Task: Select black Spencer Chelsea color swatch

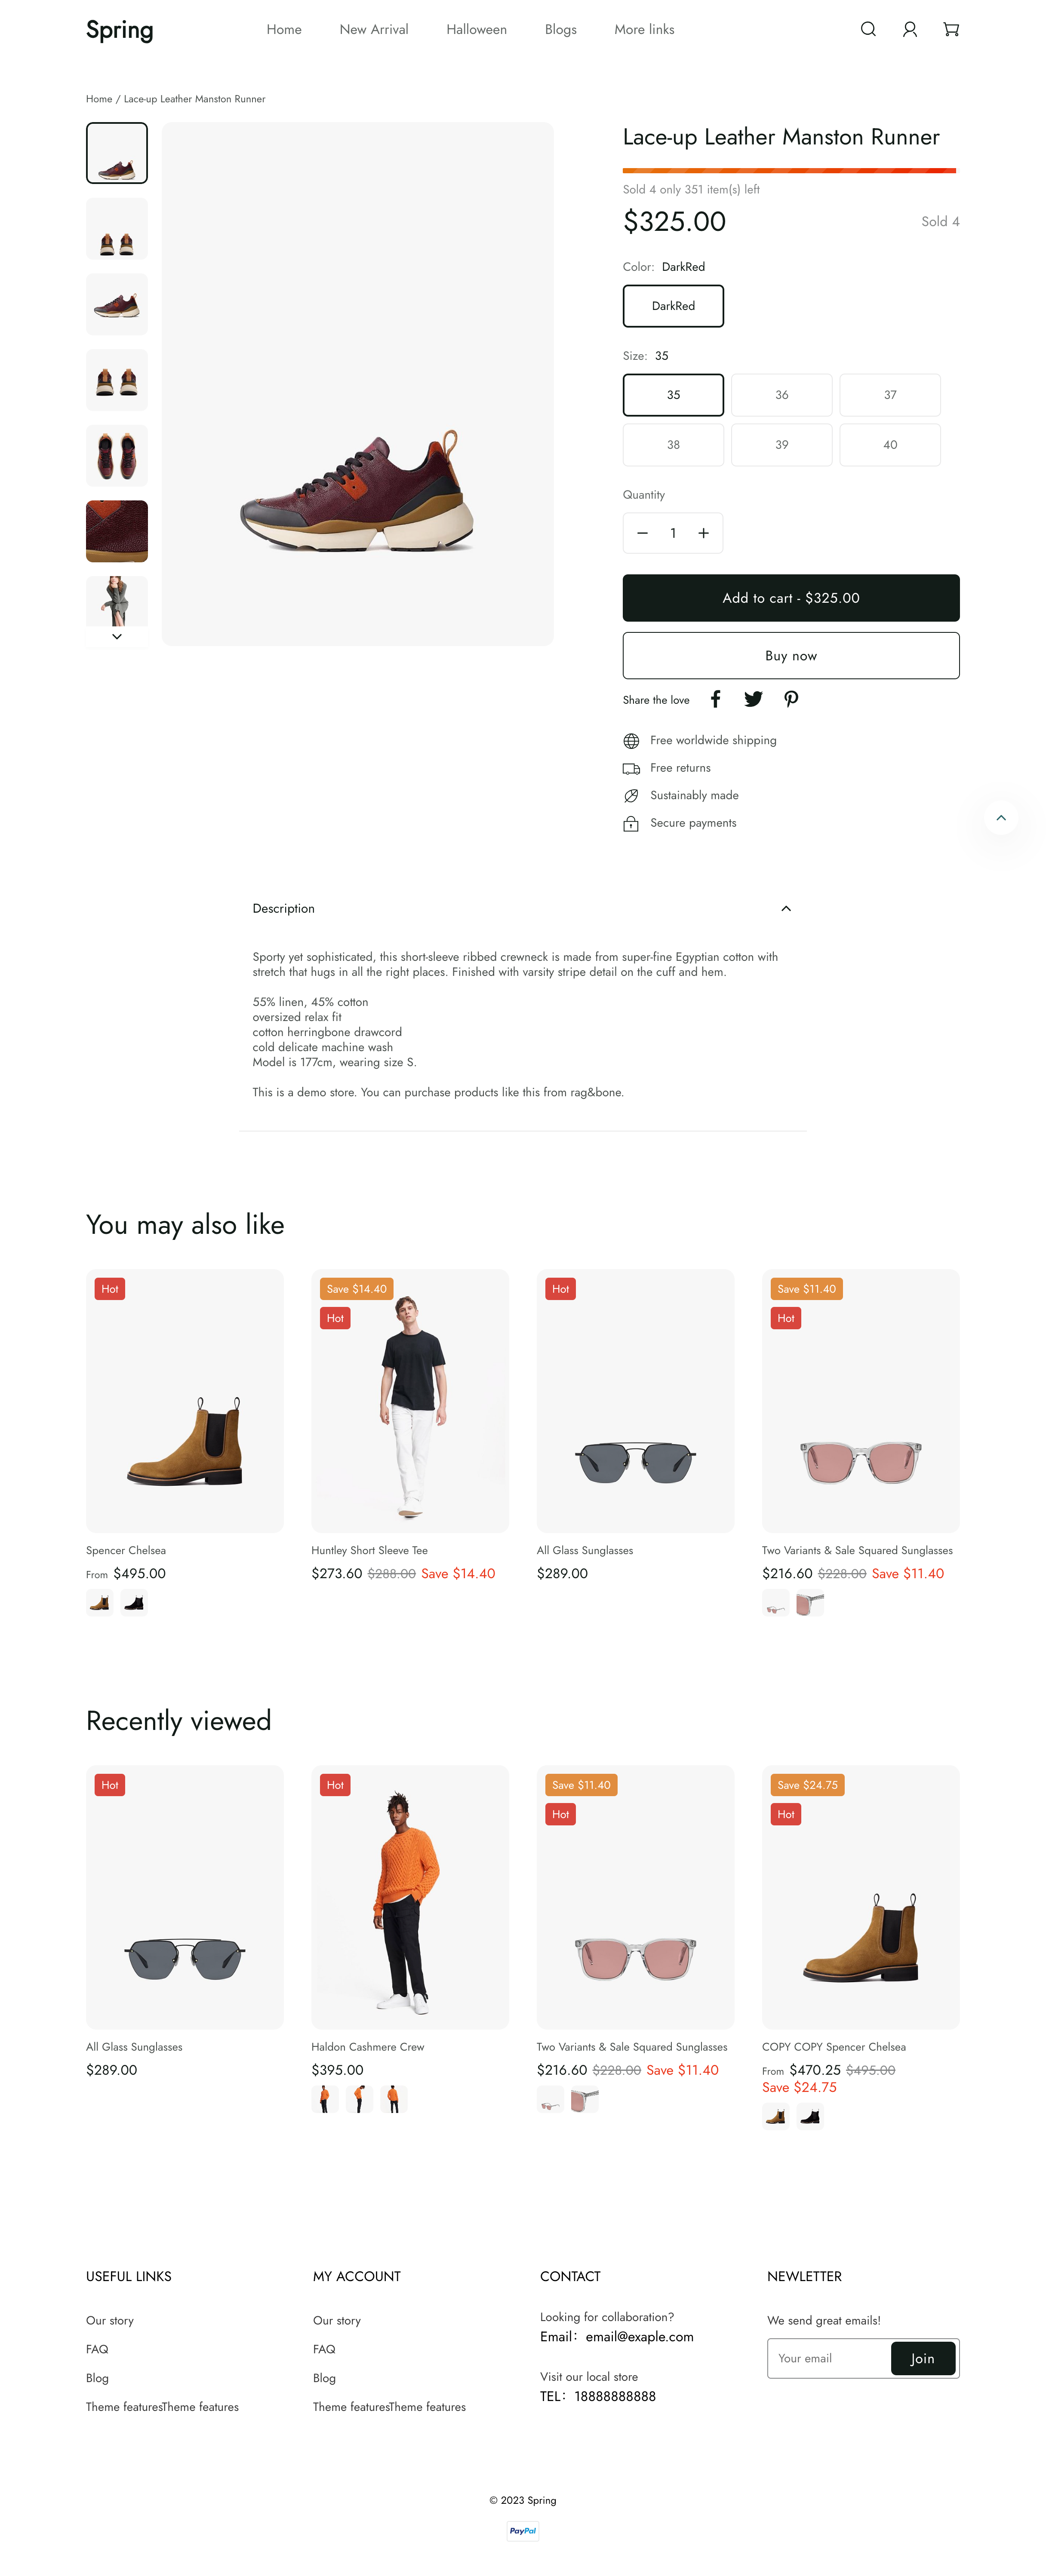Action: pos(134,1603)
